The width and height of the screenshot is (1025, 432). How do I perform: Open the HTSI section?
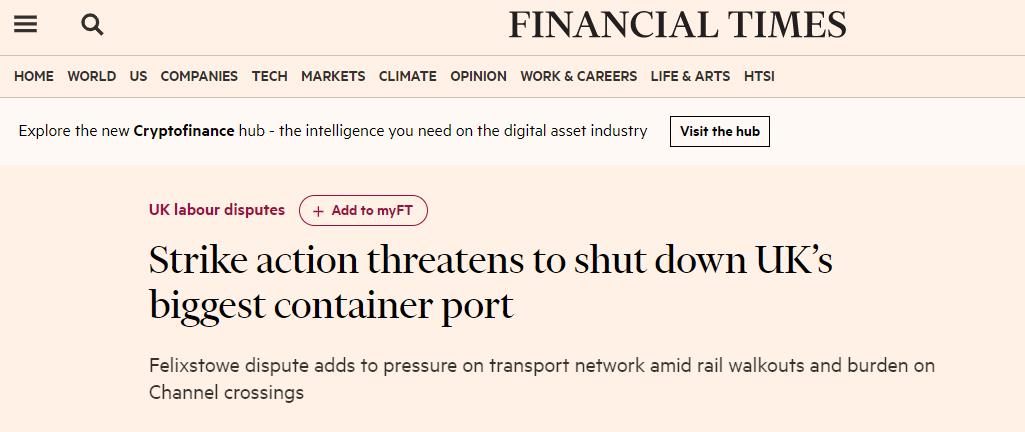(x=759, y=76)
